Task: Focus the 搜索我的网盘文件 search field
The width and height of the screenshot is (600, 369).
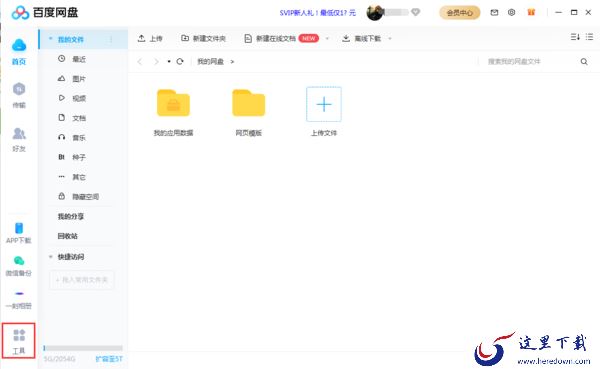Action: (530, 62)
